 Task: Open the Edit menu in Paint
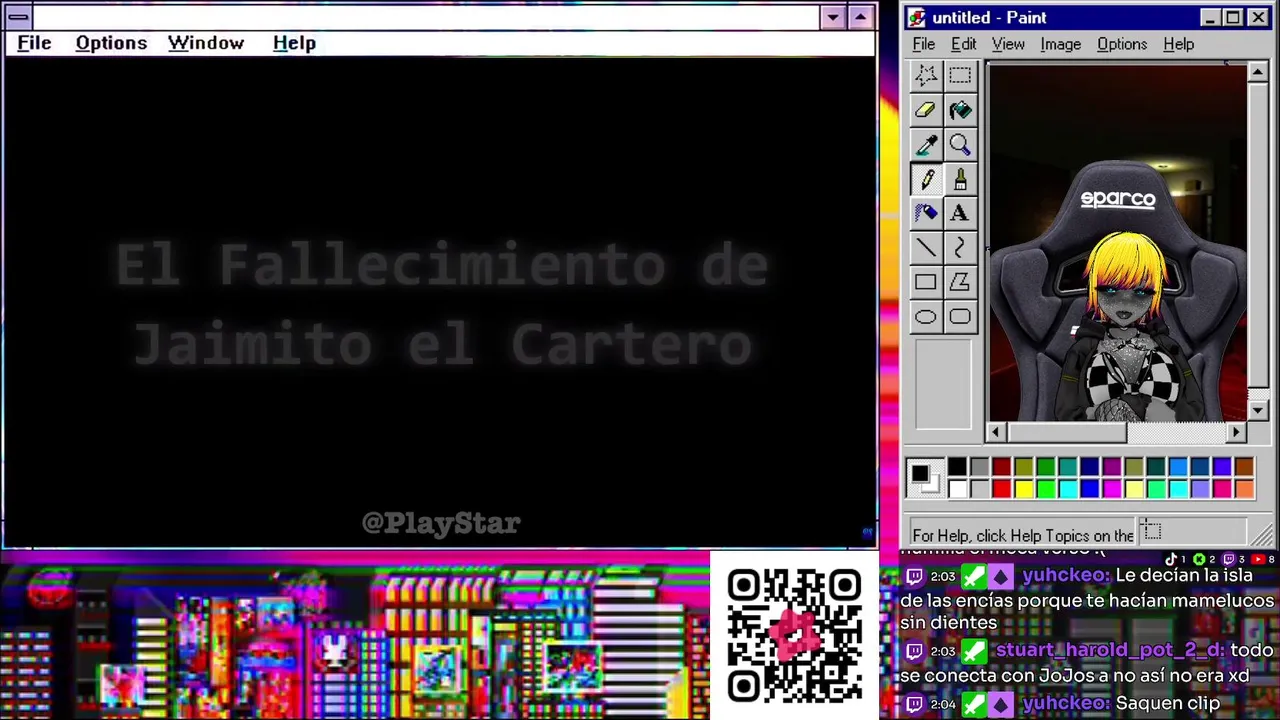pyautogui.click(x=964, y=44)
